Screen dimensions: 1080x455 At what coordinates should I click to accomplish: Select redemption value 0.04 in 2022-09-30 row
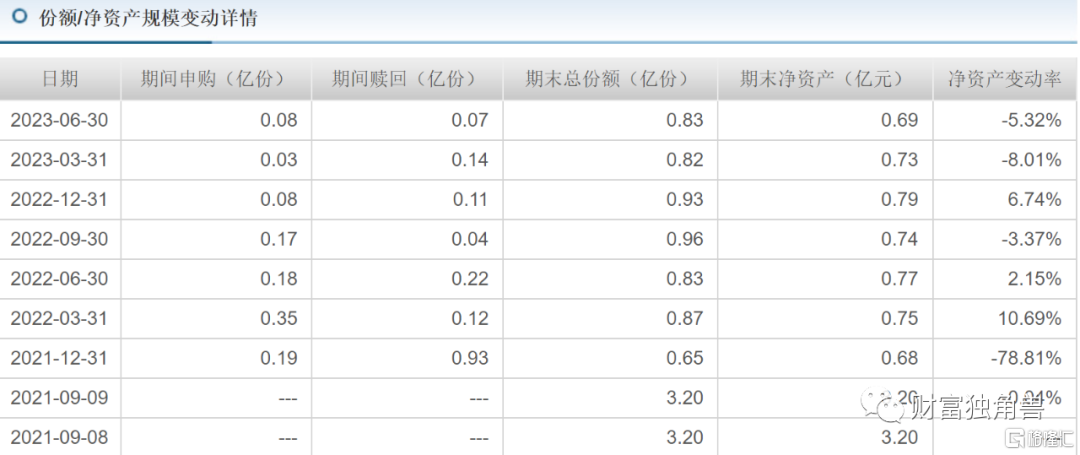pyautogui.click(x=470, y=240)
